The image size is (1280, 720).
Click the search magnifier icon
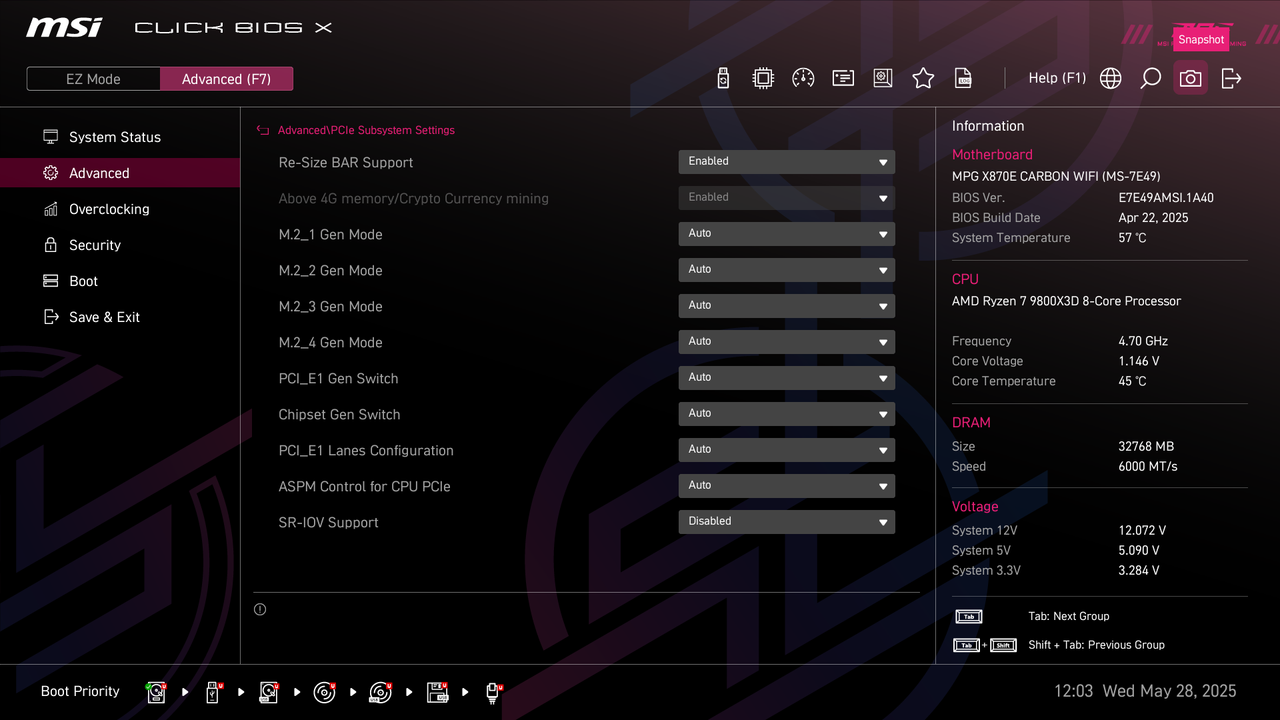click(x=1151, y=78)
